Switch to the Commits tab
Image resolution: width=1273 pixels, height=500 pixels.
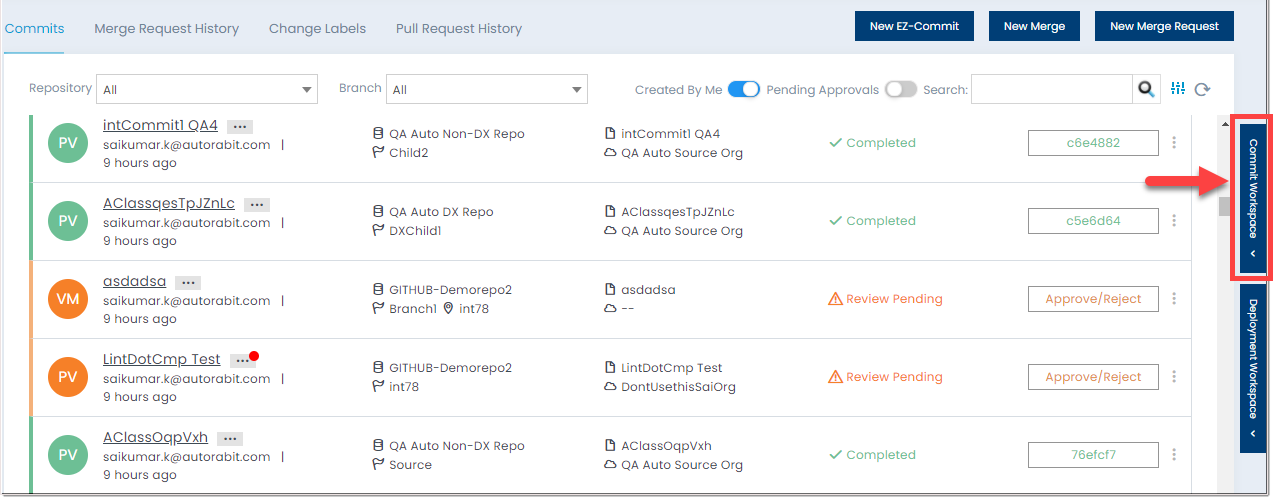[x=34, y=28]
